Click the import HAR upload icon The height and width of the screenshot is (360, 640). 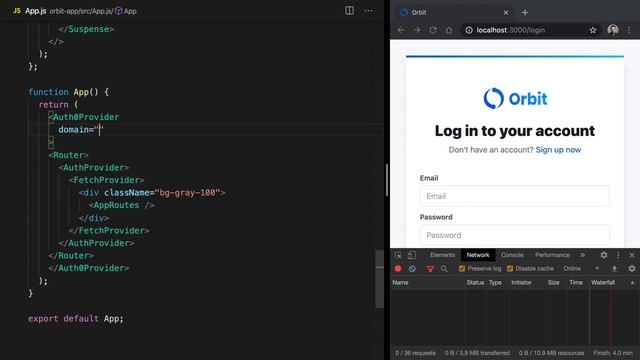click(614, 269)
